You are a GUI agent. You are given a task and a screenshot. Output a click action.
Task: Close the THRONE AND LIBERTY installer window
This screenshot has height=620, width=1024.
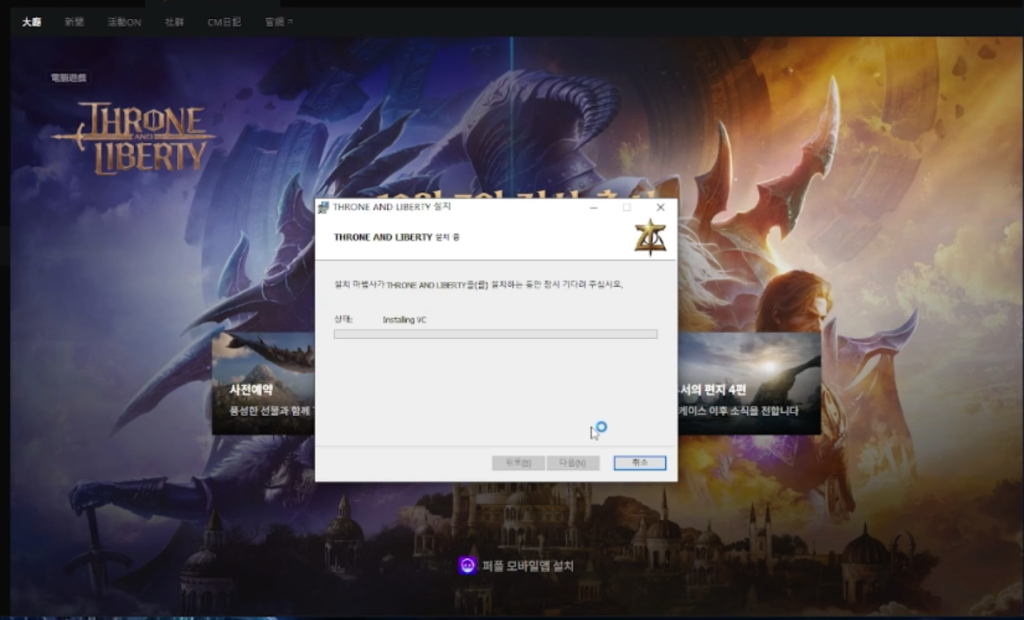pos(661,208)
